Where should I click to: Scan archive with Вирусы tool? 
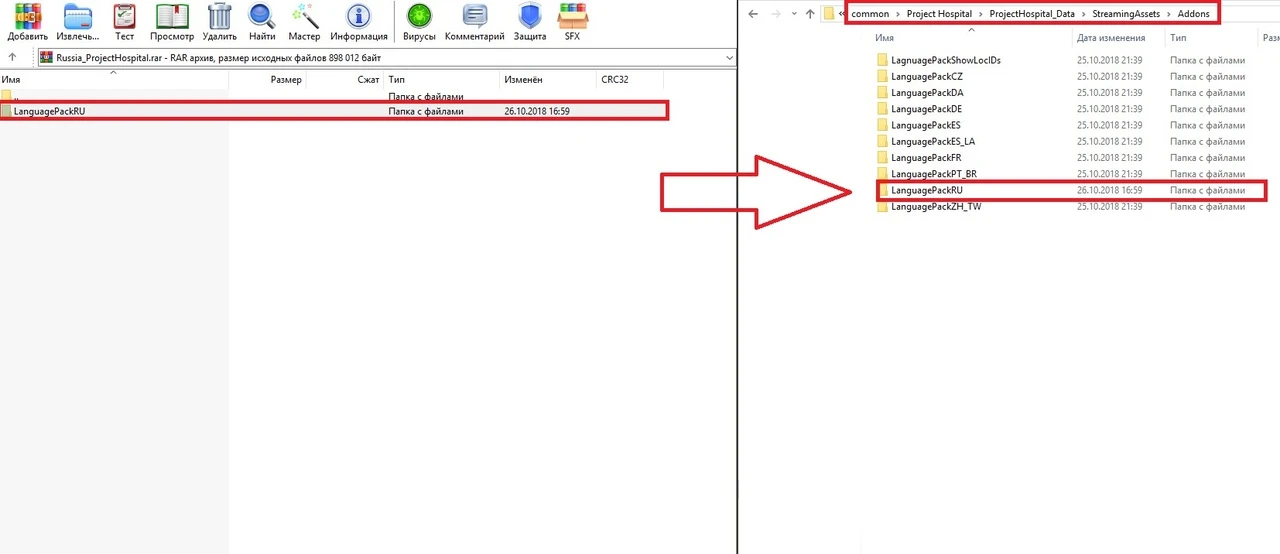click(419, 22)
